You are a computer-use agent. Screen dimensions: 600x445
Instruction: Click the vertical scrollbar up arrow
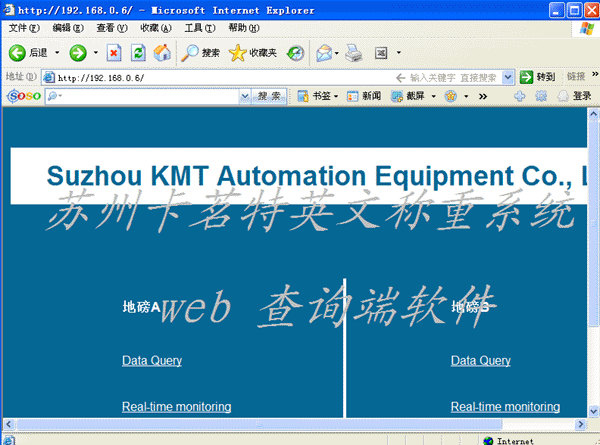coord(593,114)
